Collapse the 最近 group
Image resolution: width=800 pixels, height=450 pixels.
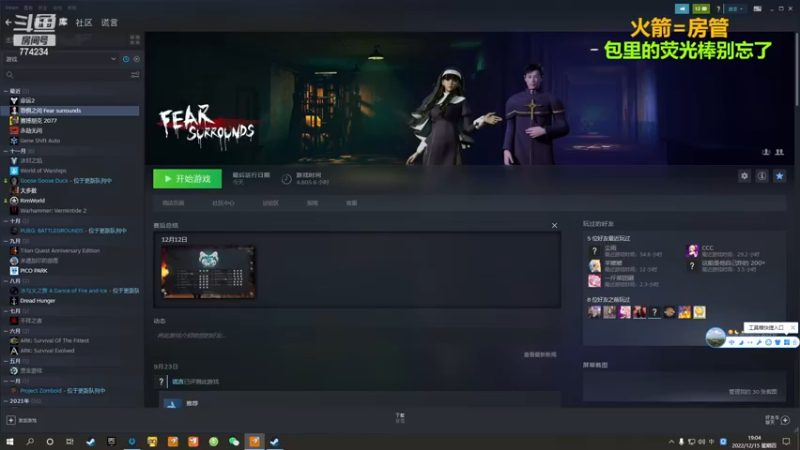6,91
